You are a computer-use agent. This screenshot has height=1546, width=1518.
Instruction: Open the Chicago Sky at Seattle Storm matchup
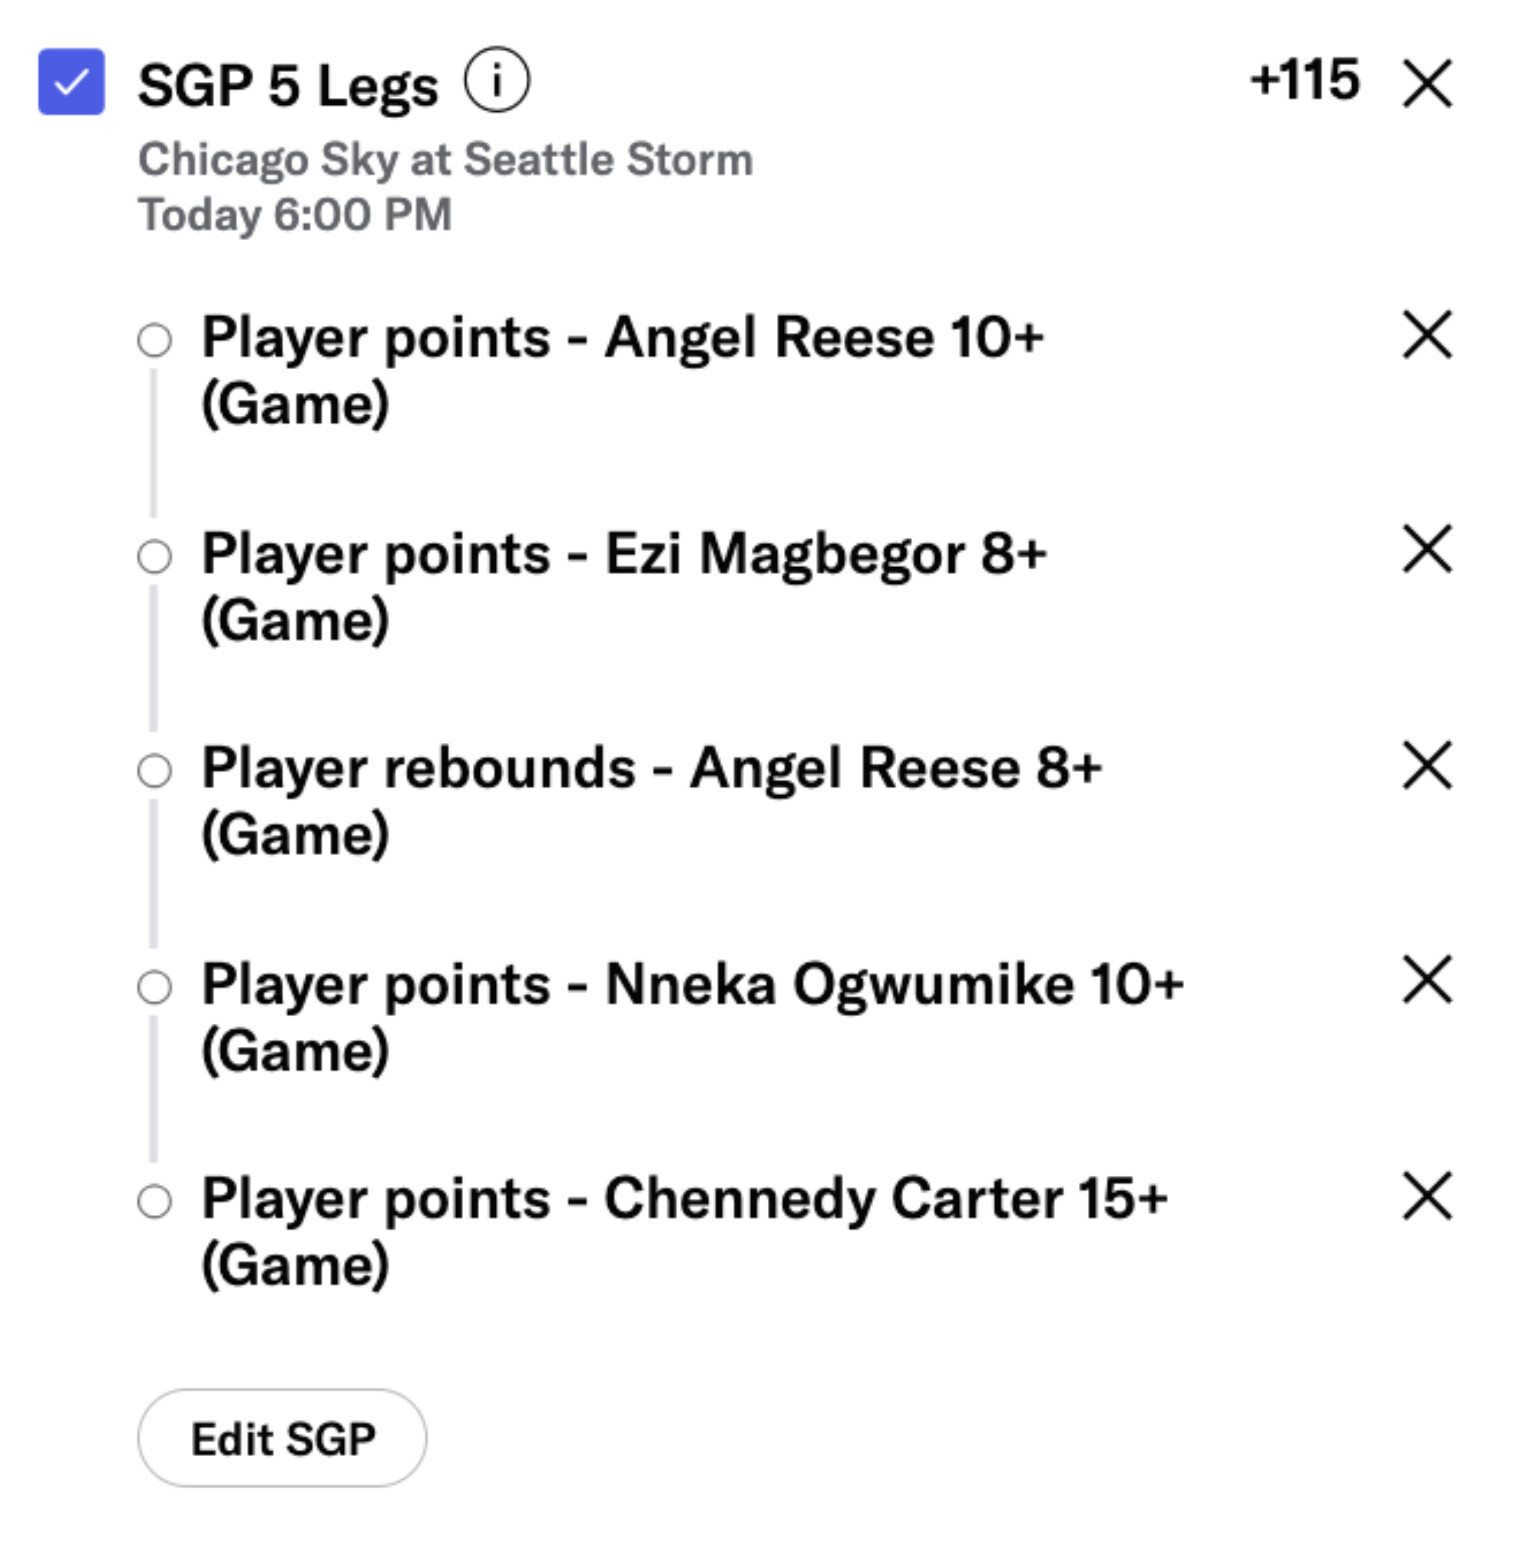pyautogui.click(x=445, y=160)
